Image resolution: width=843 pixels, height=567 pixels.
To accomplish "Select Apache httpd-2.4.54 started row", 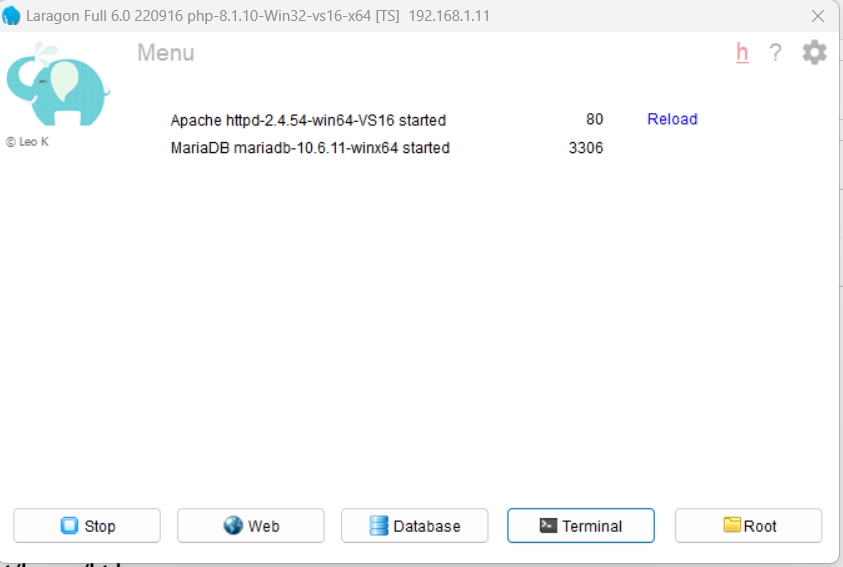I will [308, 120].
